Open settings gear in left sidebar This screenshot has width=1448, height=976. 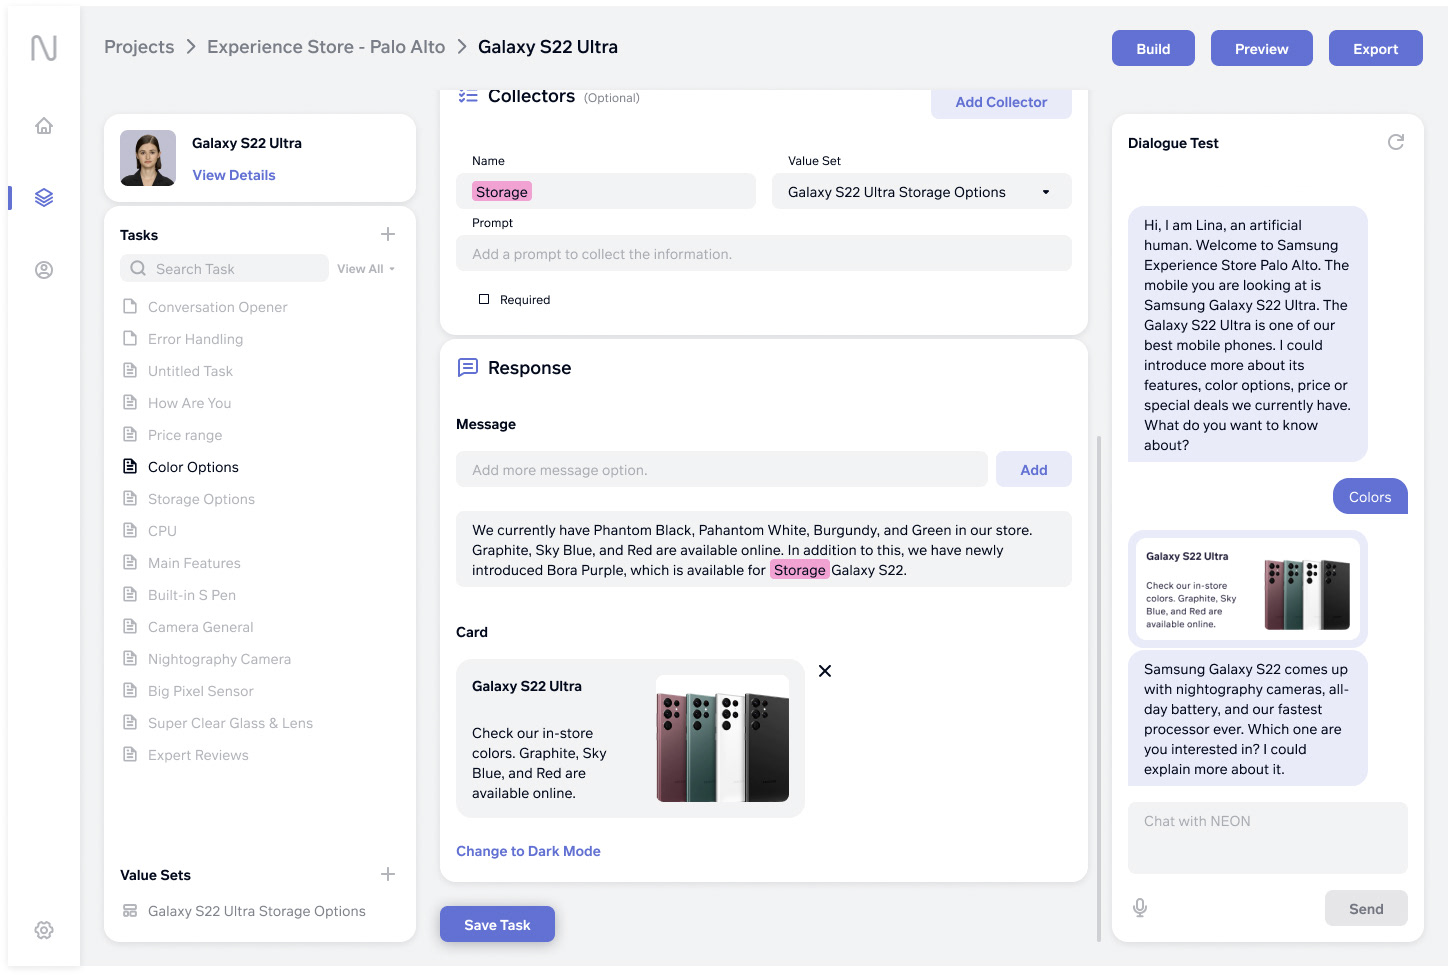pos(44,930)
